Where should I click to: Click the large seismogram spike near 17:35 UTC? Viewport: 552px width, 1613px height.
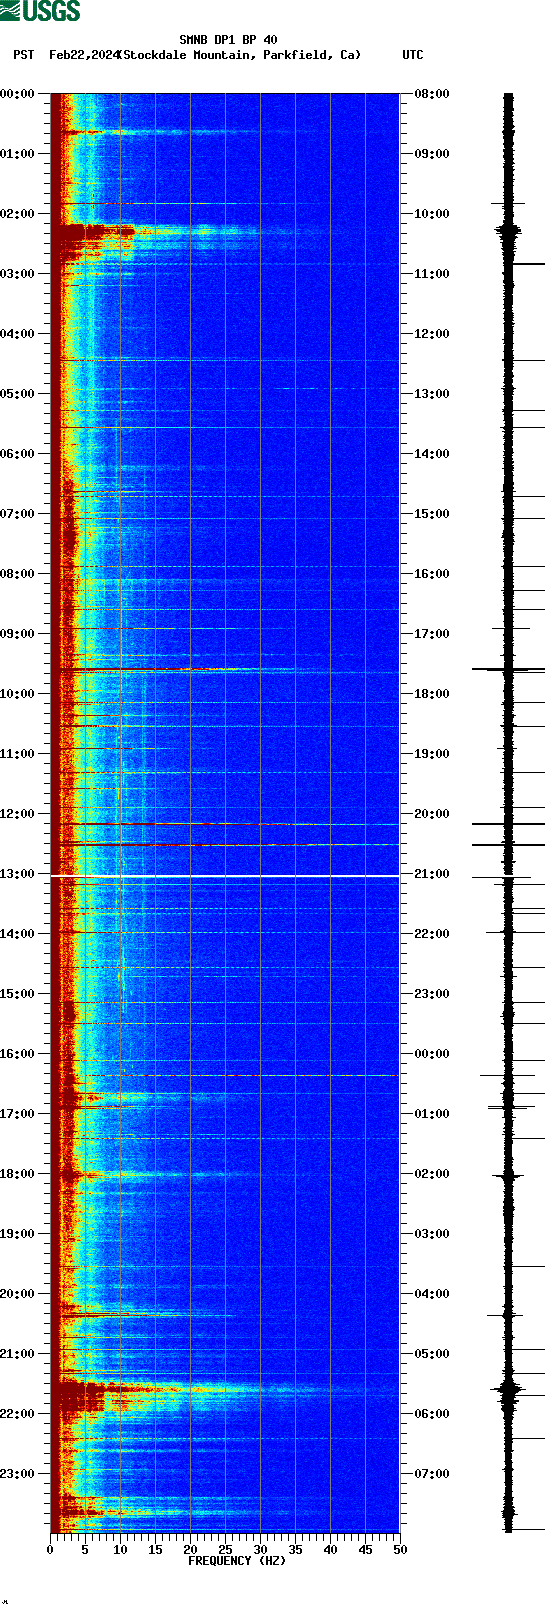pyautogui.click(x=508, y=669)
